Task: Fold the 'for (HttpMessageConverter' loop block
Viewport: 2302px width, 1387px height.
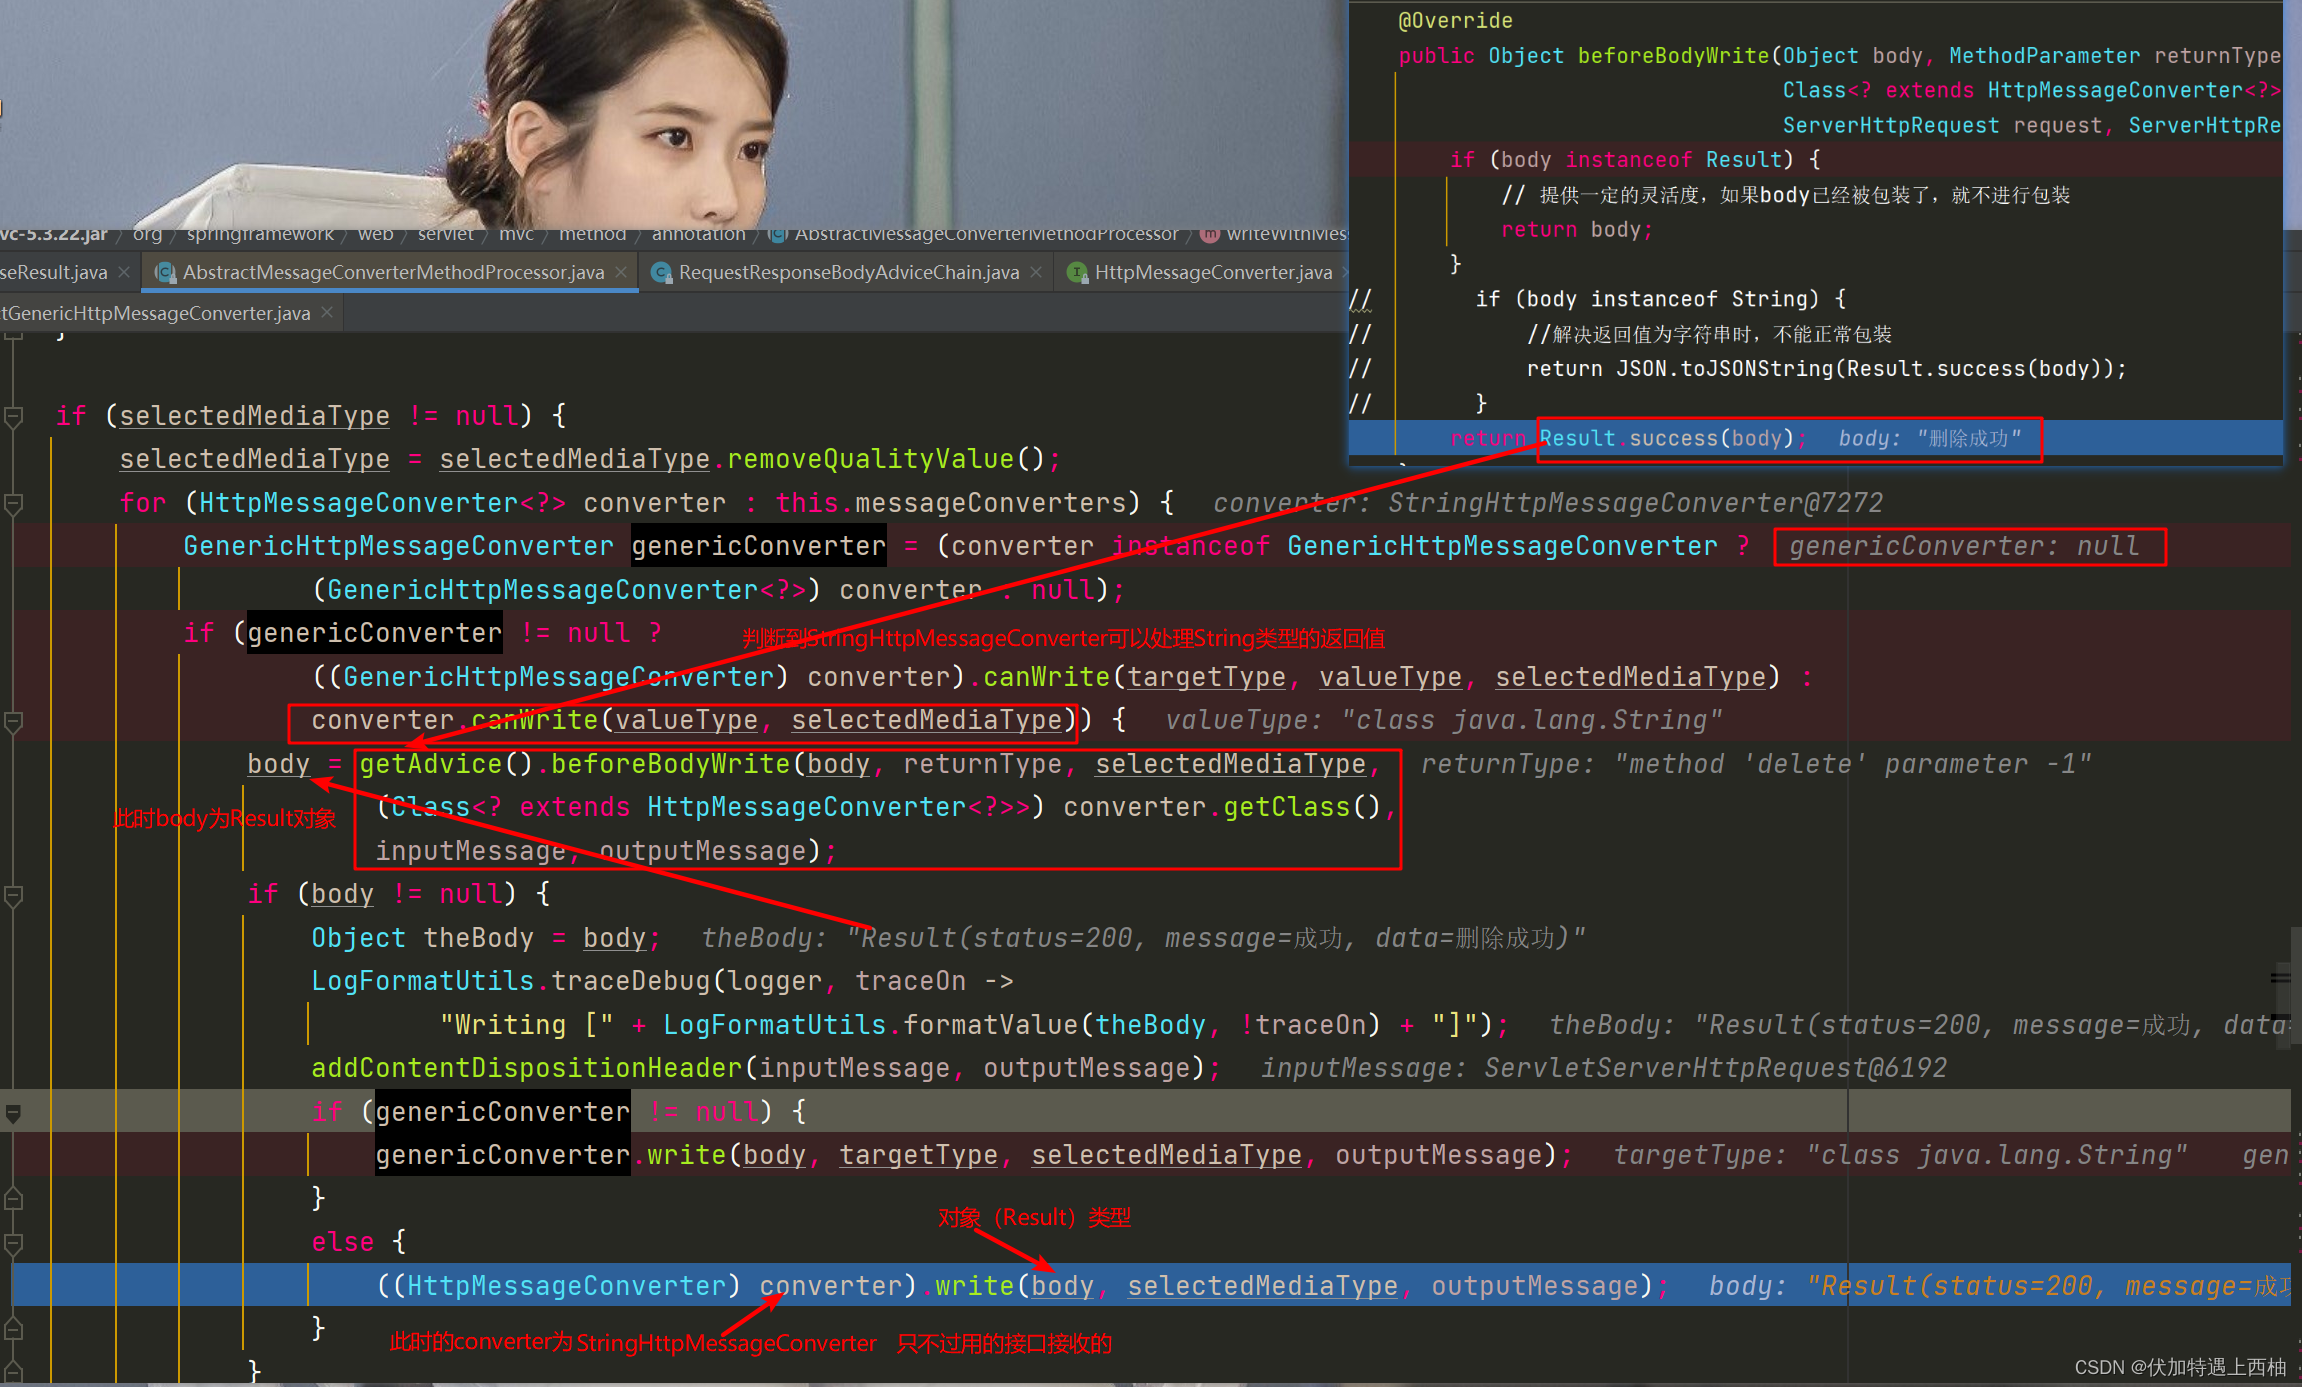Action: click(14, 503)
